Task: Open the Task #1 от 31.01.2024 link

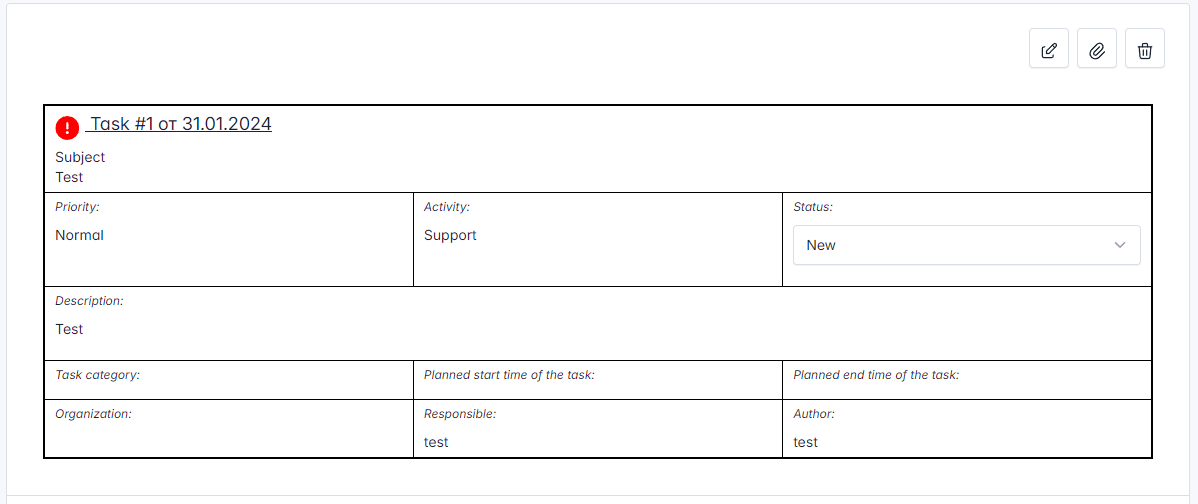Action: coord(178,124)
